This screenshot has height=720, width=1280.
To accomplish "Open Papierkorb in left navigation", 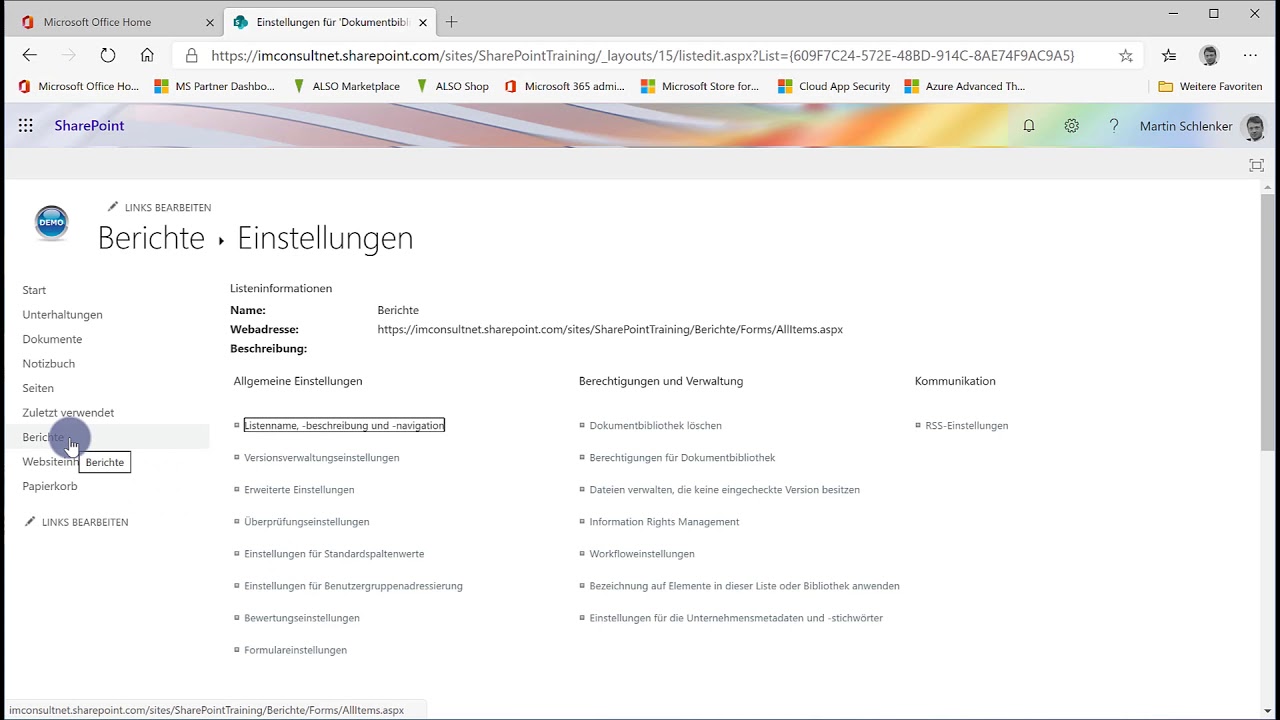I will (49, 486).
